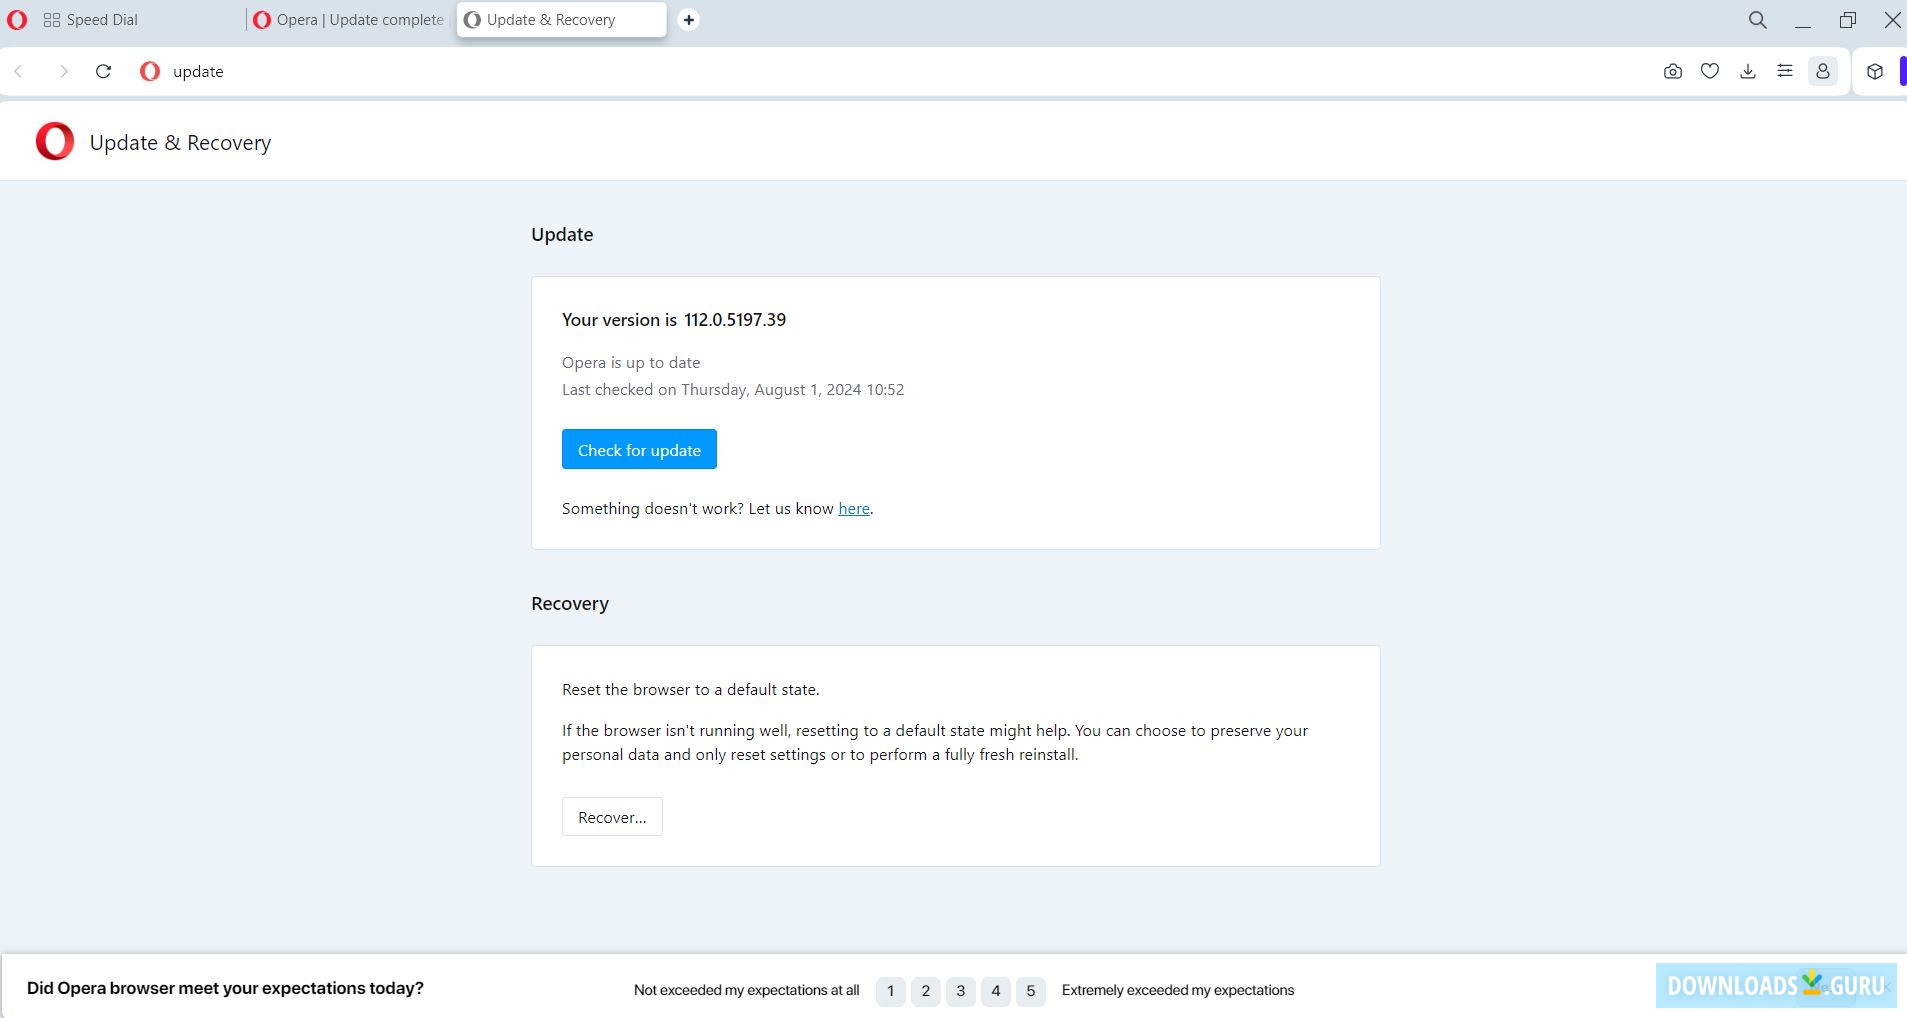Click the Opera logo beside Update & Recovery heading

click(x=55, y=142)
